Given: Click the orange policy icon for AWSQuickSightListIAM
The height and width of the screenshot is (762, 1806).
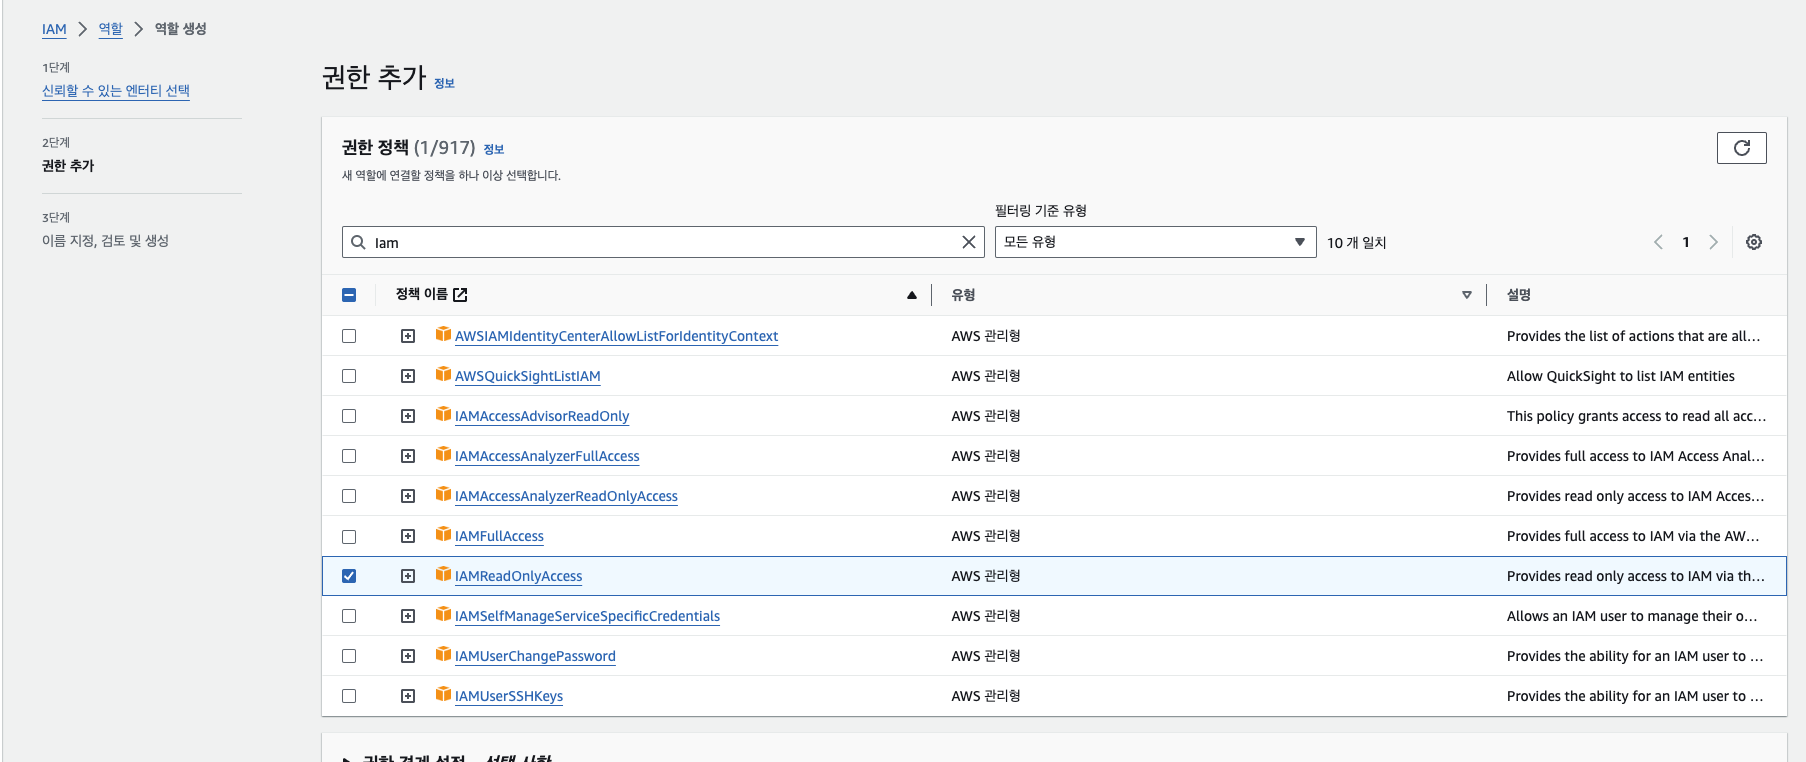Looking at the screenshot, I should pos(443,375).
